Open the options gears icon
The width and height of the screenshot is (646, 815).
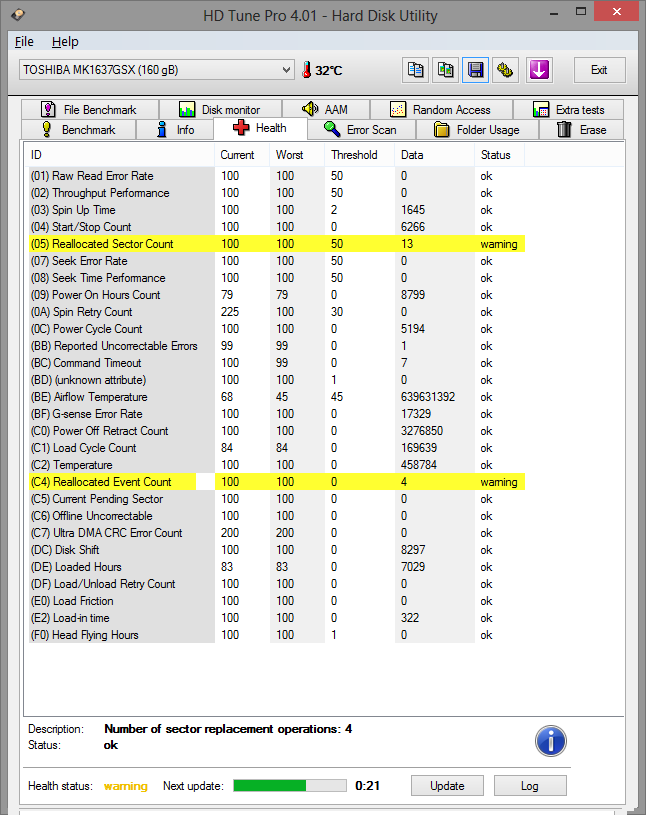pyautogui.click(x=505, y=70)
